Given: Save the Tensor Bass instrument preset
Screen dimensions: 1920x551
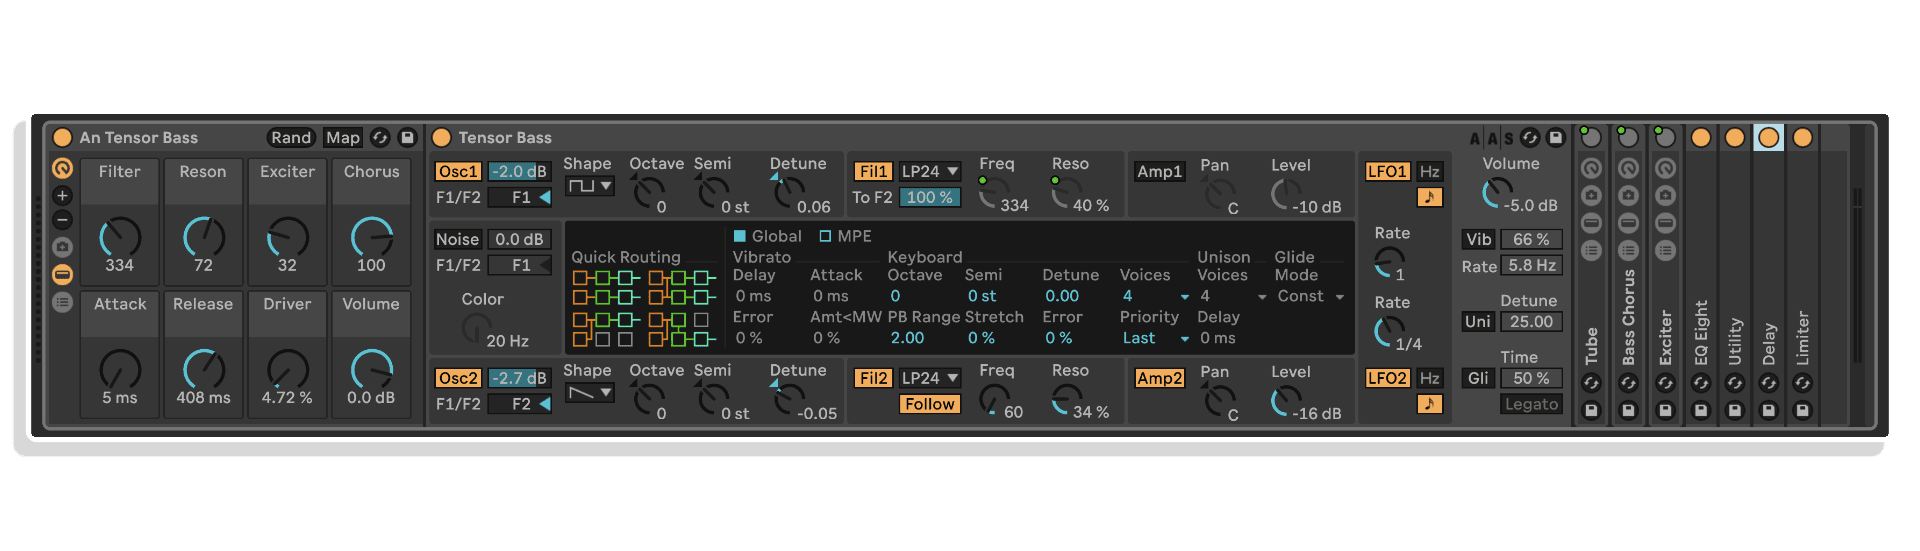Looking at the screenshot, I should click(1556, 138).
